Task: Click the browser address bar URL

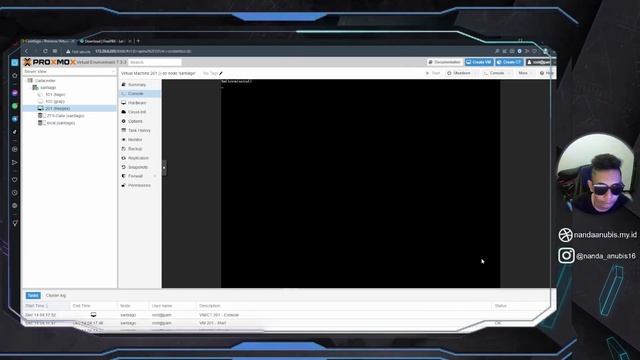Action: click(143, 51)
